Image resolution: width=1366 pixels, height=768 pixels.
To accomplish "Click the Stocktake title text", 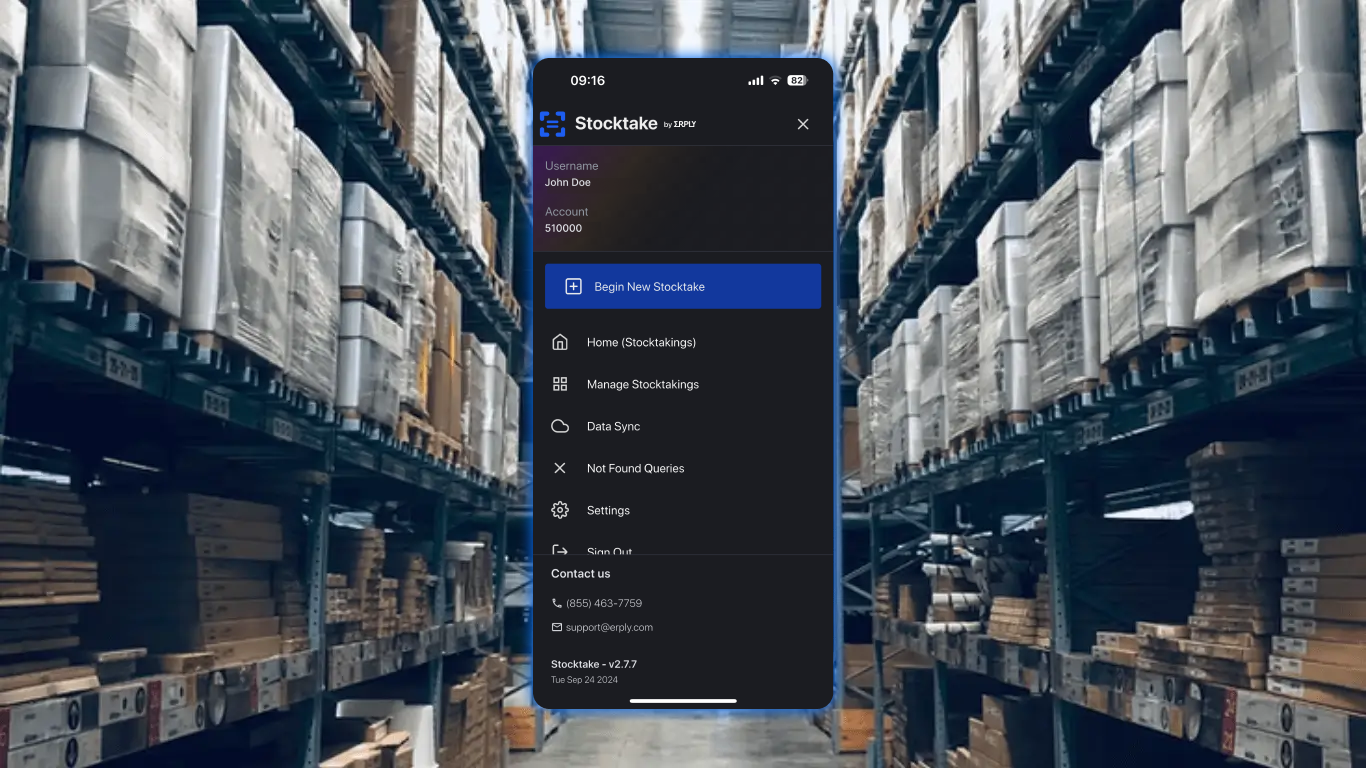I will tap(616, 124).
